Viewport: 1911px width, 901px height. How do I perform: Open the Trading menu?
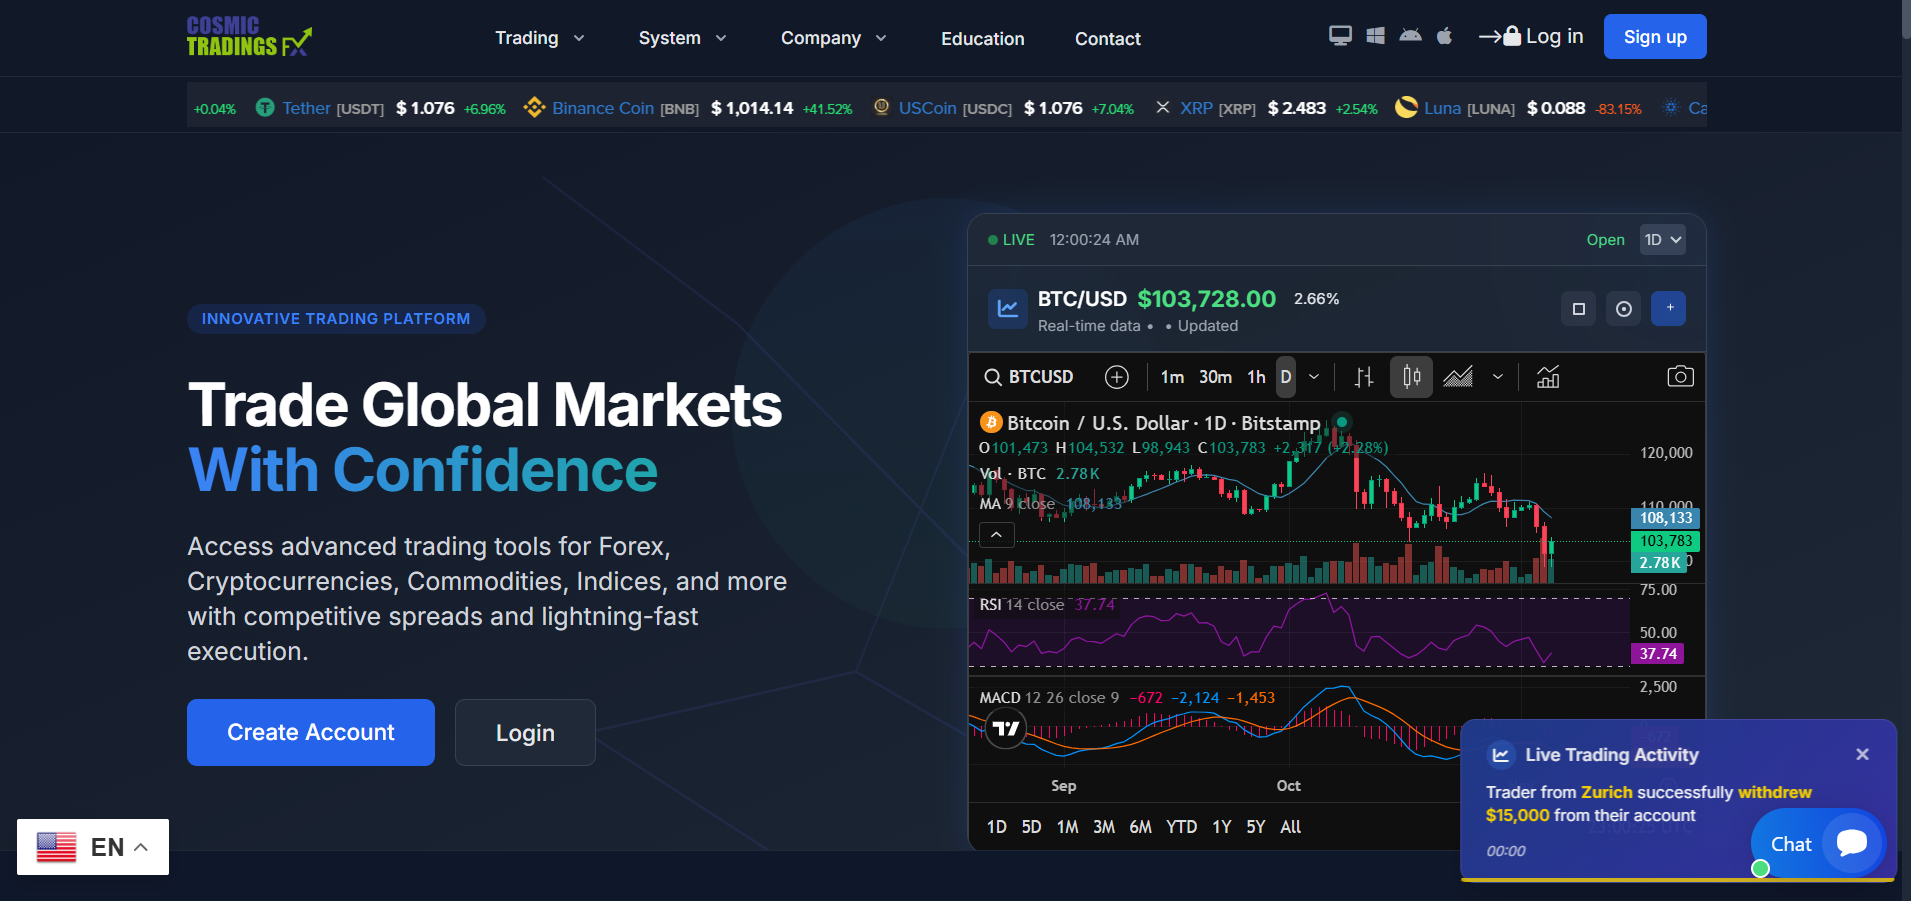tap(539, 38)
